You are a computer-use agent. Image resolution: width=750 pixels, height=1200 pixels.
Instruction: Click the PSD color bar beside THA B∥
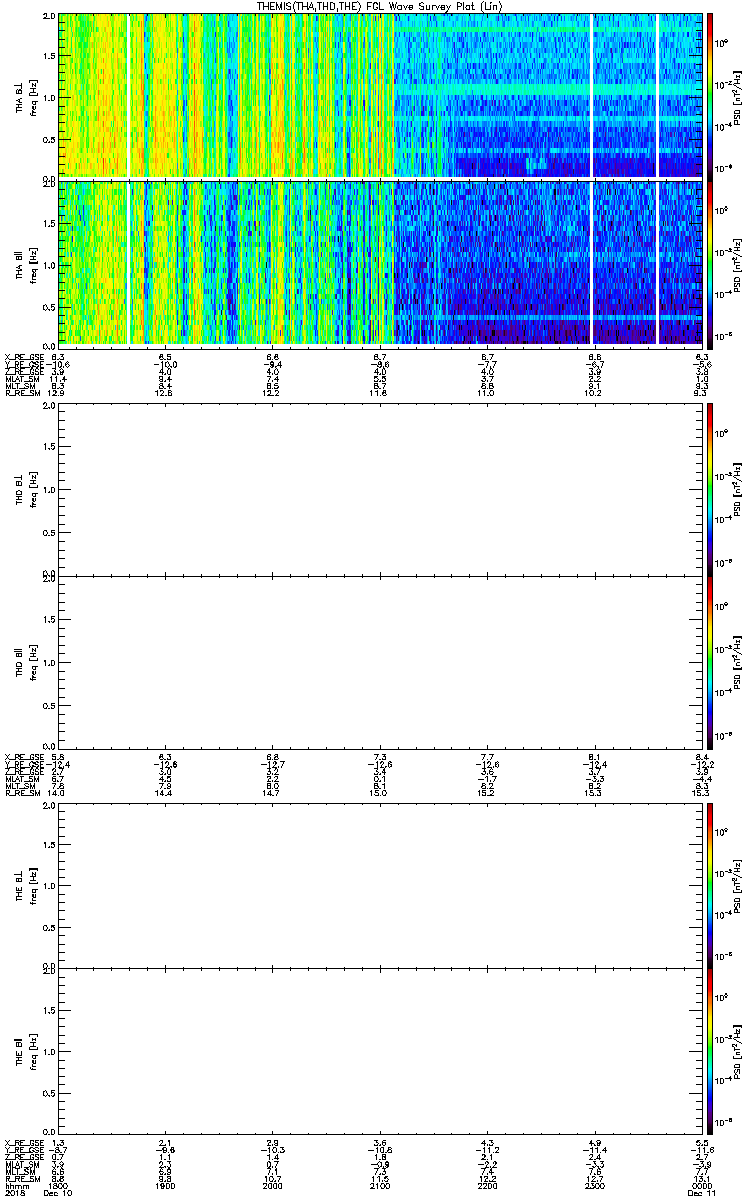710,263
